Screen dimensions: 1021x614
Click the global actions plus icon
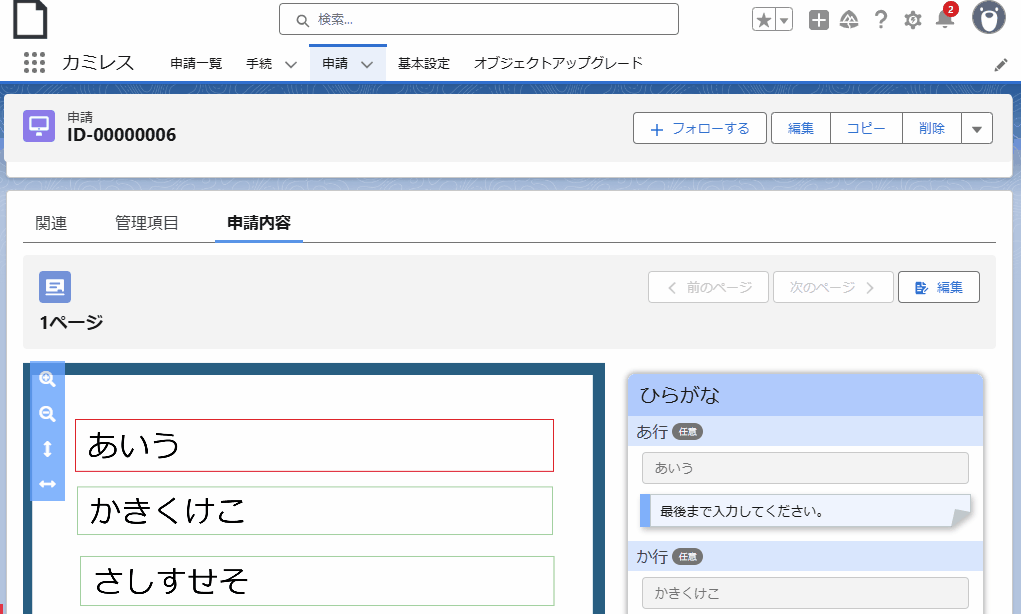pyautogui.click(x=818, y=20)
